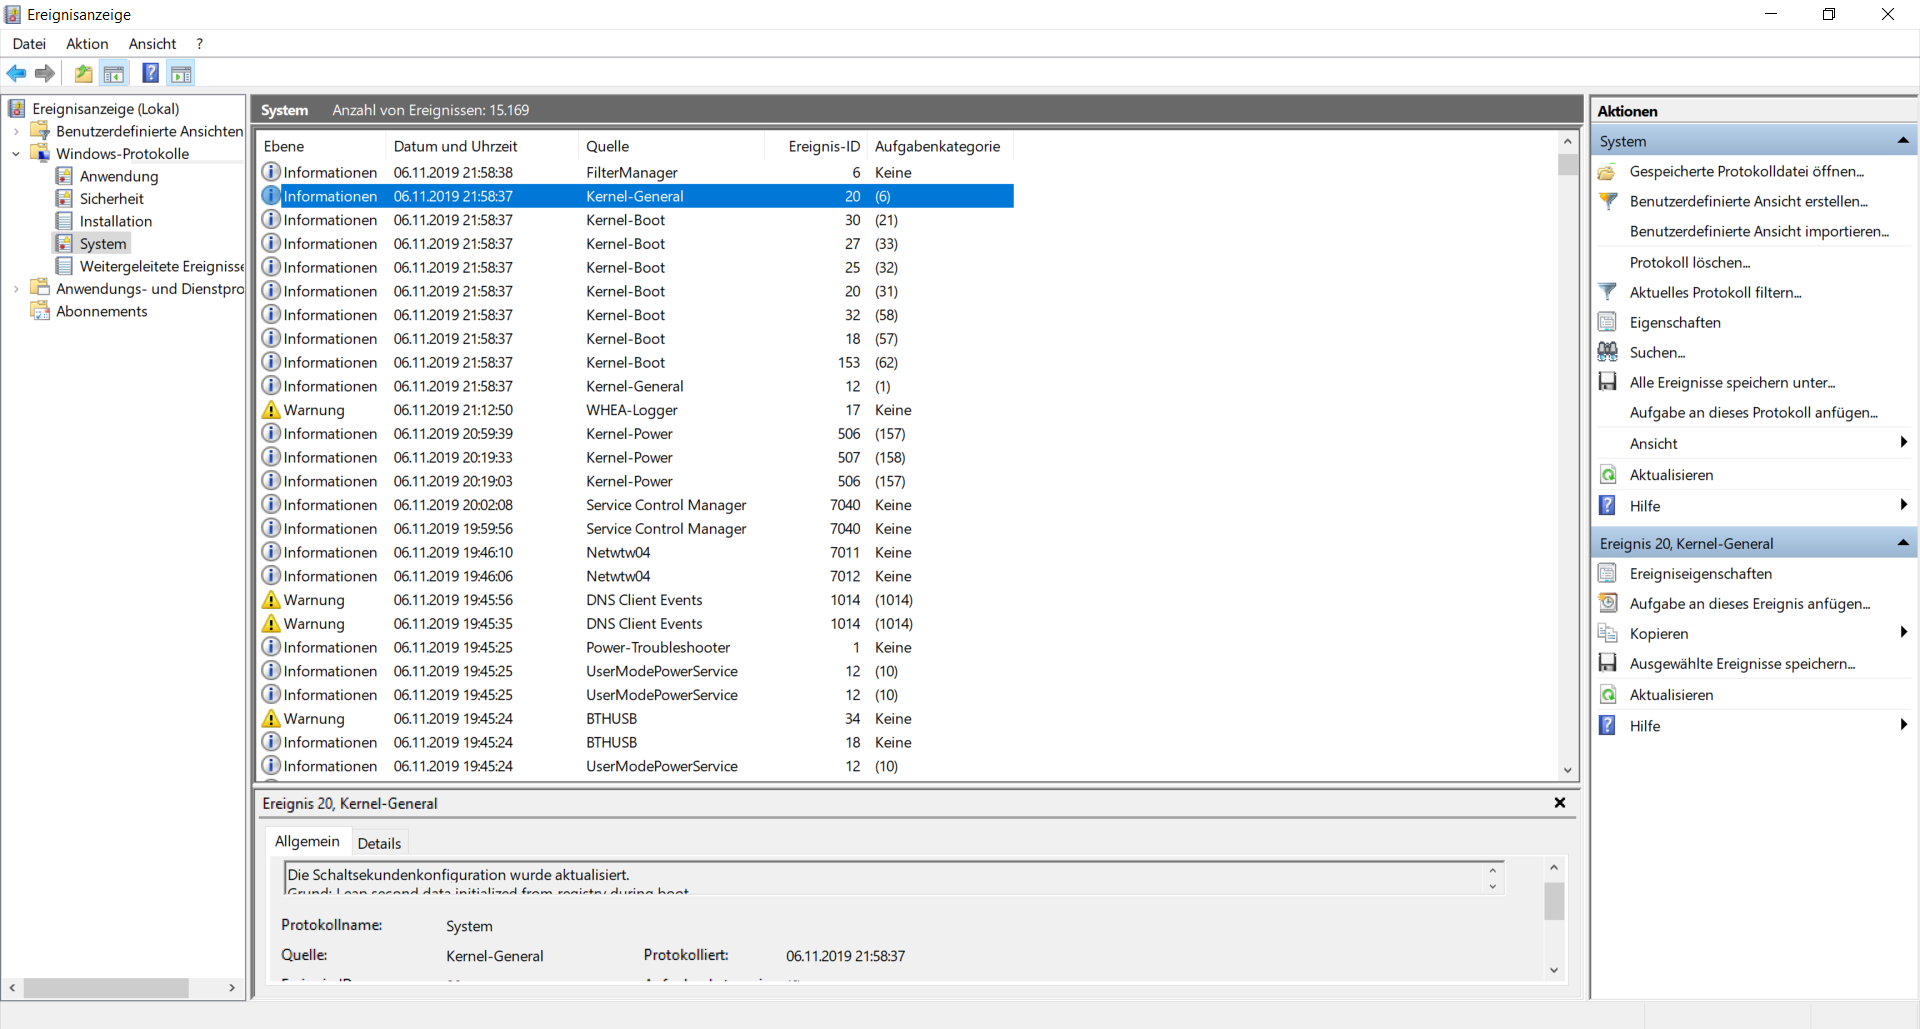Click the Kopieren icon
This screenshot has height=1029, width=1920.
tap(1608, 633)
